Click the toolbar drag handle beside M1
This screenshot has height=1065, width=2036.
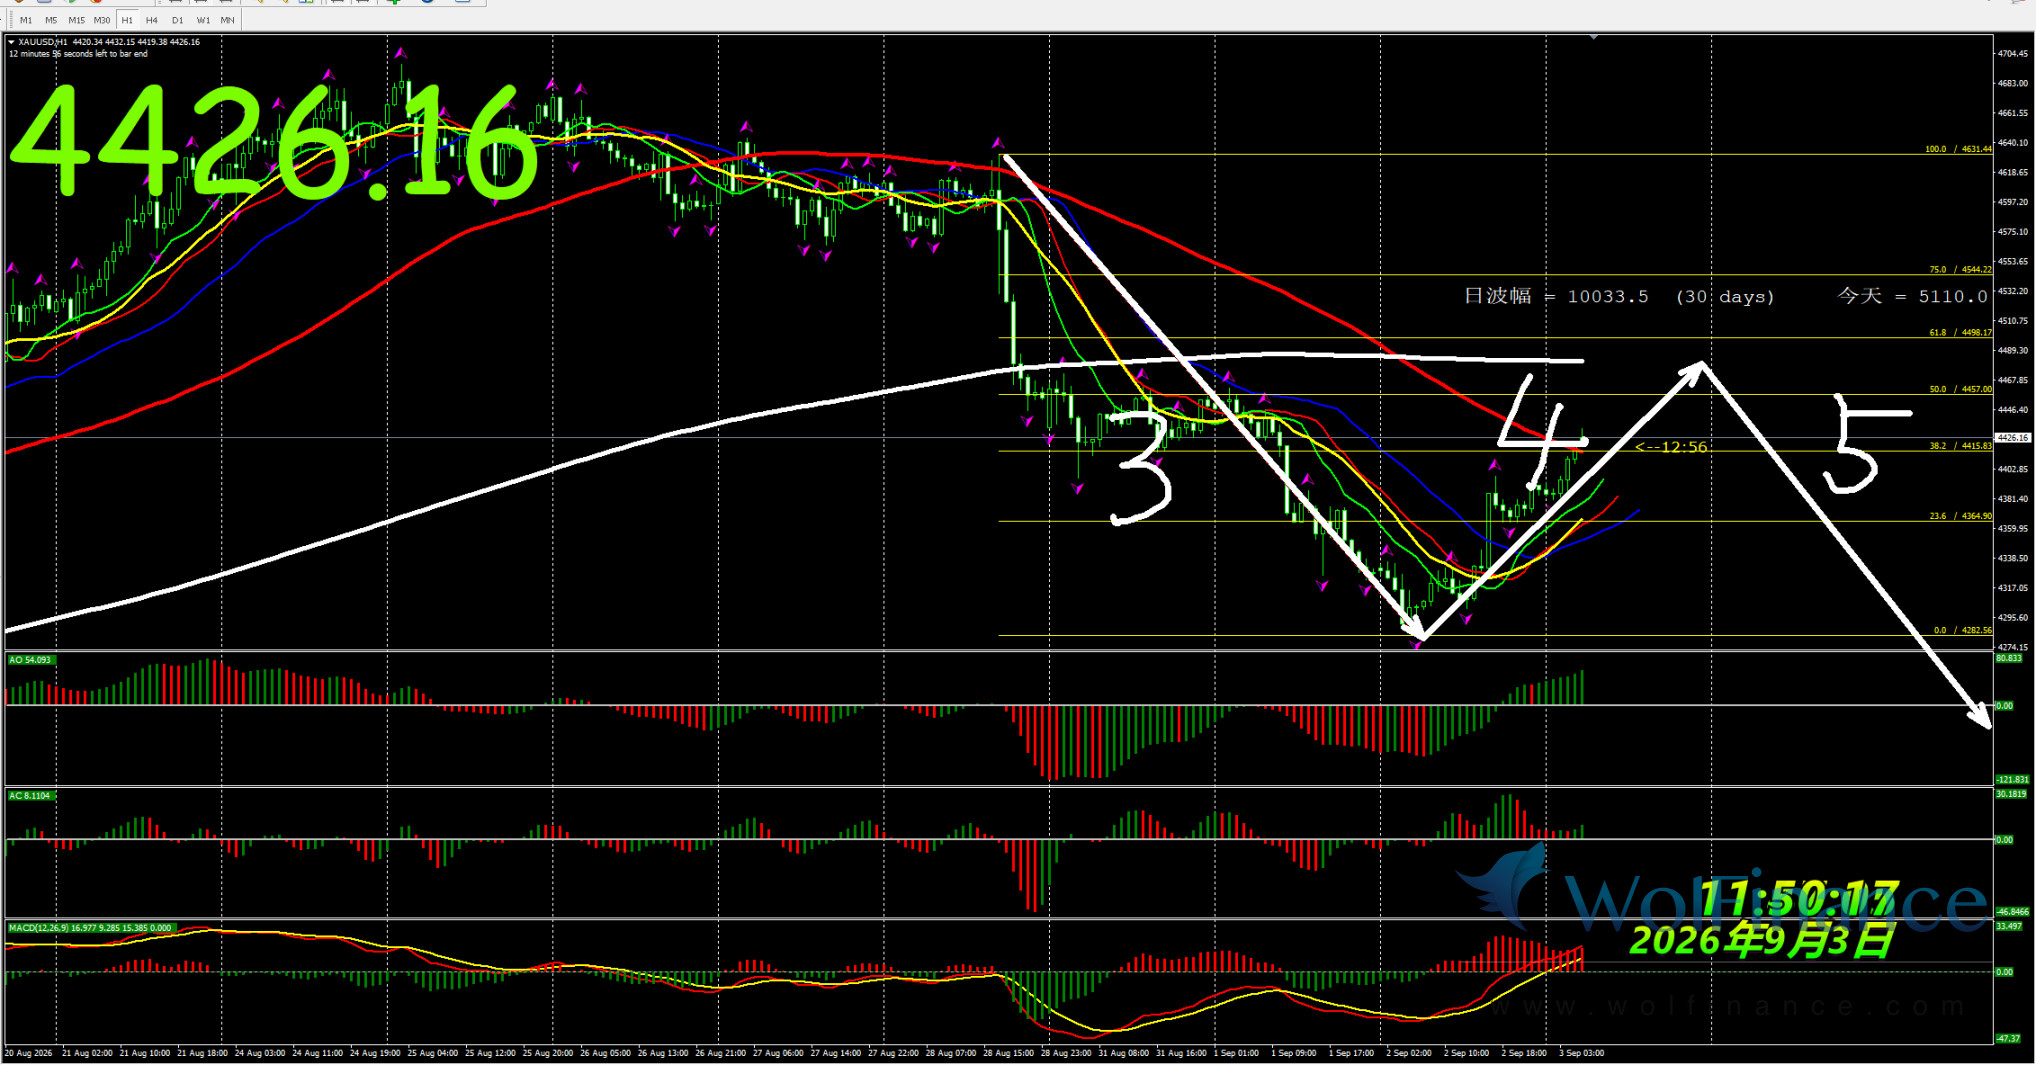coord(9,20)
